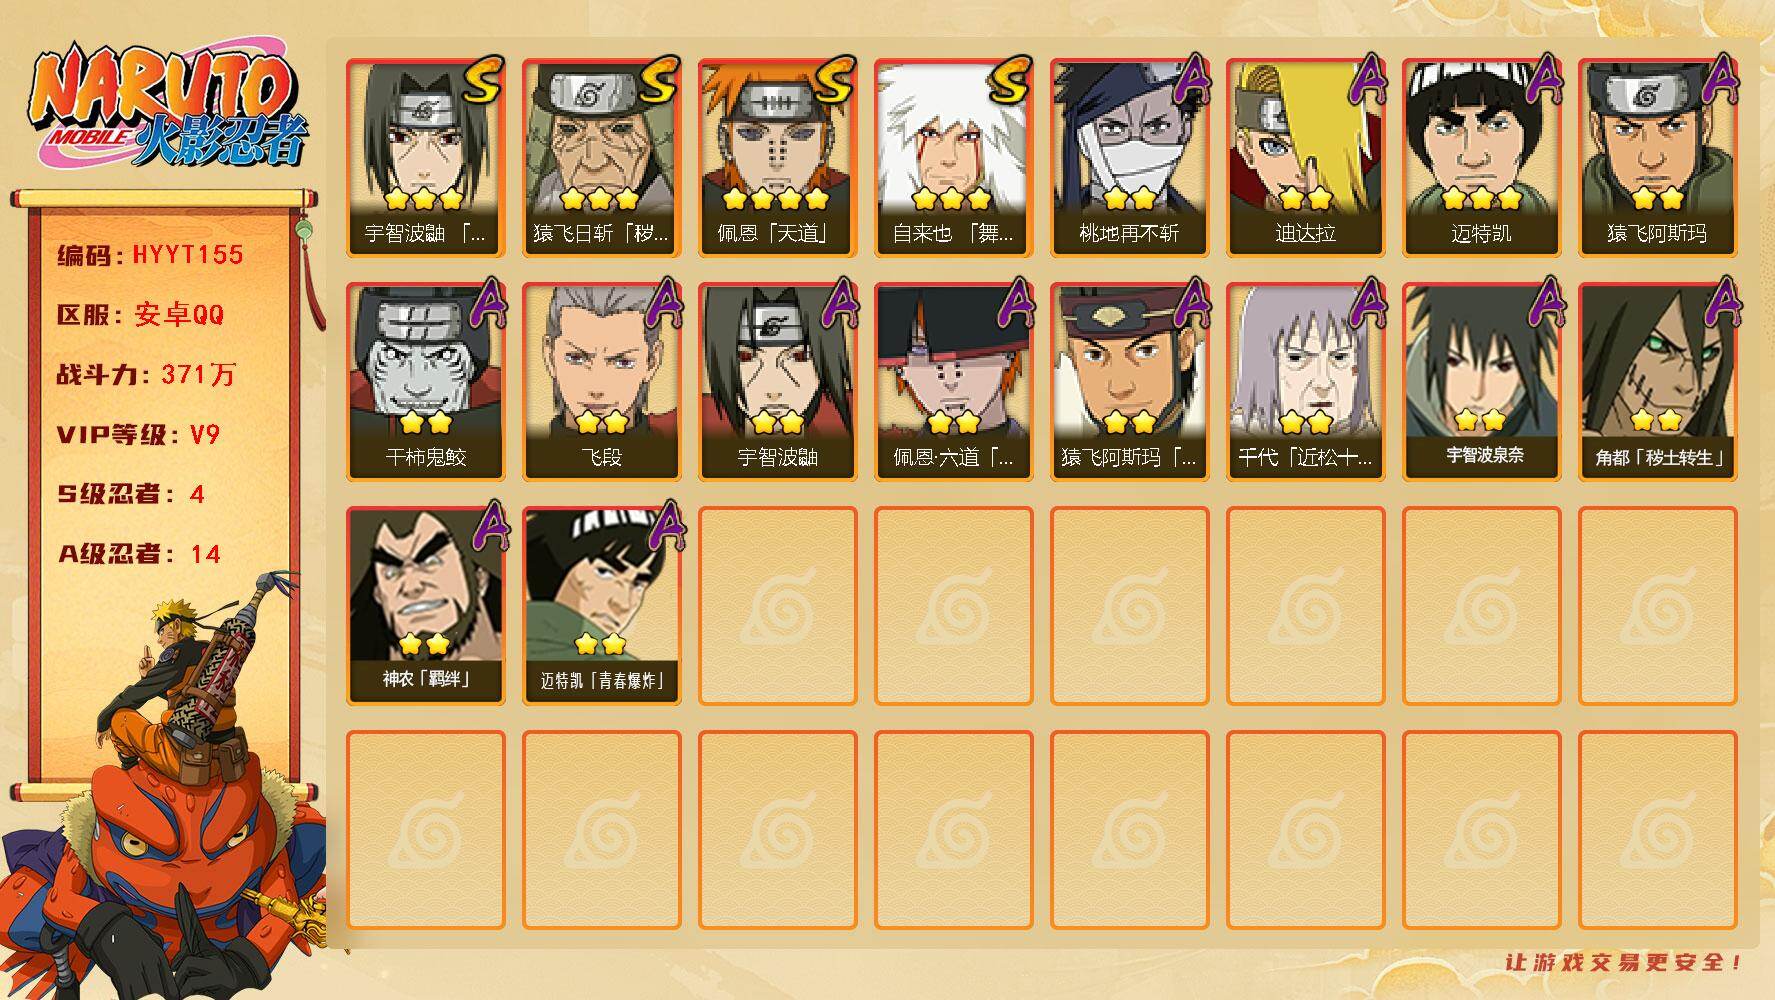The height and width of the screenshot is (1000, 1775).
Task: Select the 神农「羁绊」 ninja card
Action: click(425, 606)
